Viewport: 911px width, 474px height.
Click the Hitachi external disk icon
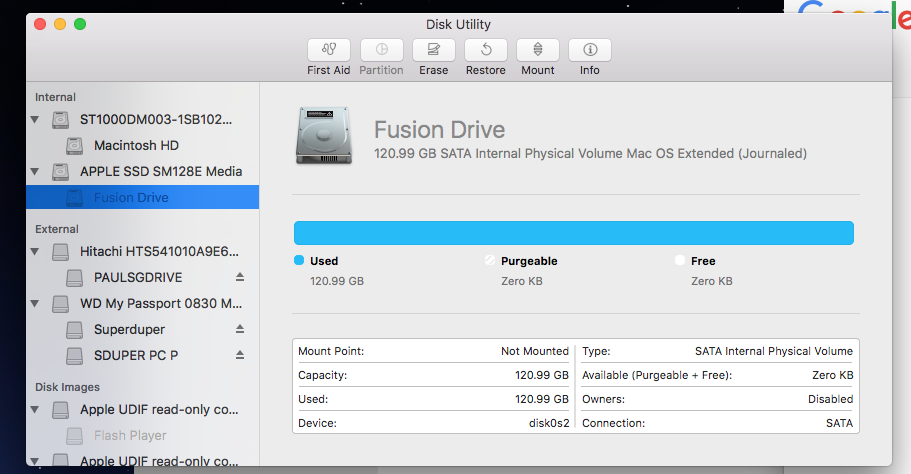60,252
